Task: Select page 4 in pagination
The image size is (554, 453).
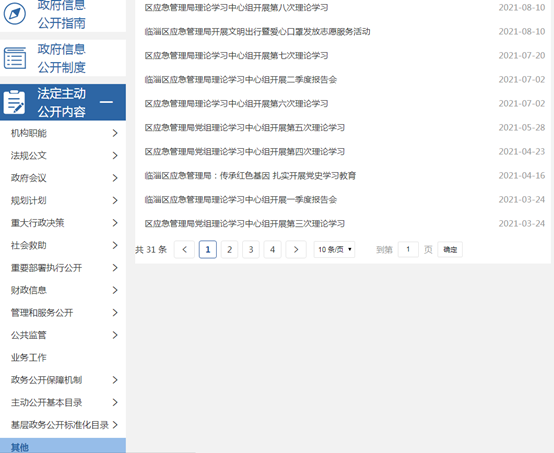Action: click(272, 250)
